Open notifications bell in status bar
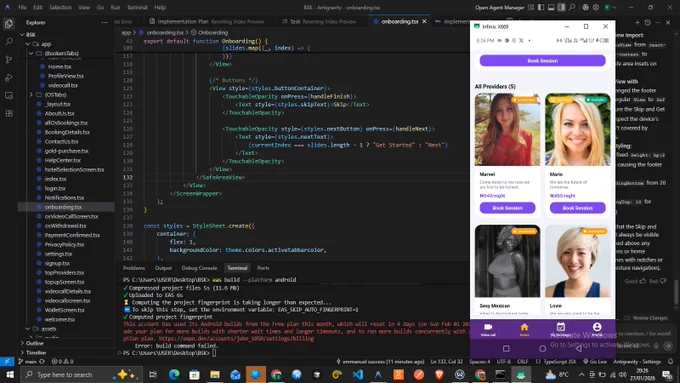The width and height of the screenshot is (680, 383). point(670,361)
